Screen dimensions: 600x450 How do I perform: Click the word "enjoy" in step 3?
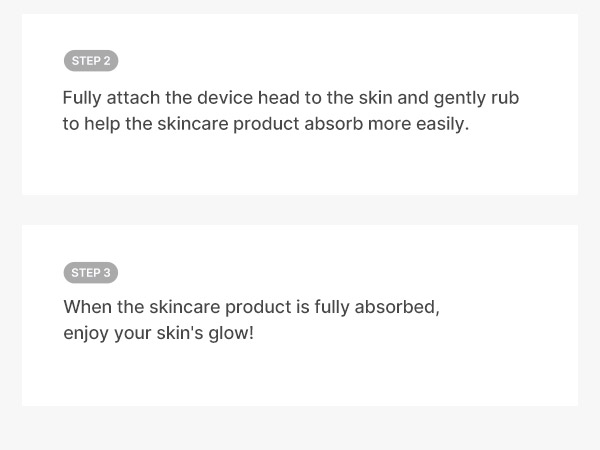point(86,333)
